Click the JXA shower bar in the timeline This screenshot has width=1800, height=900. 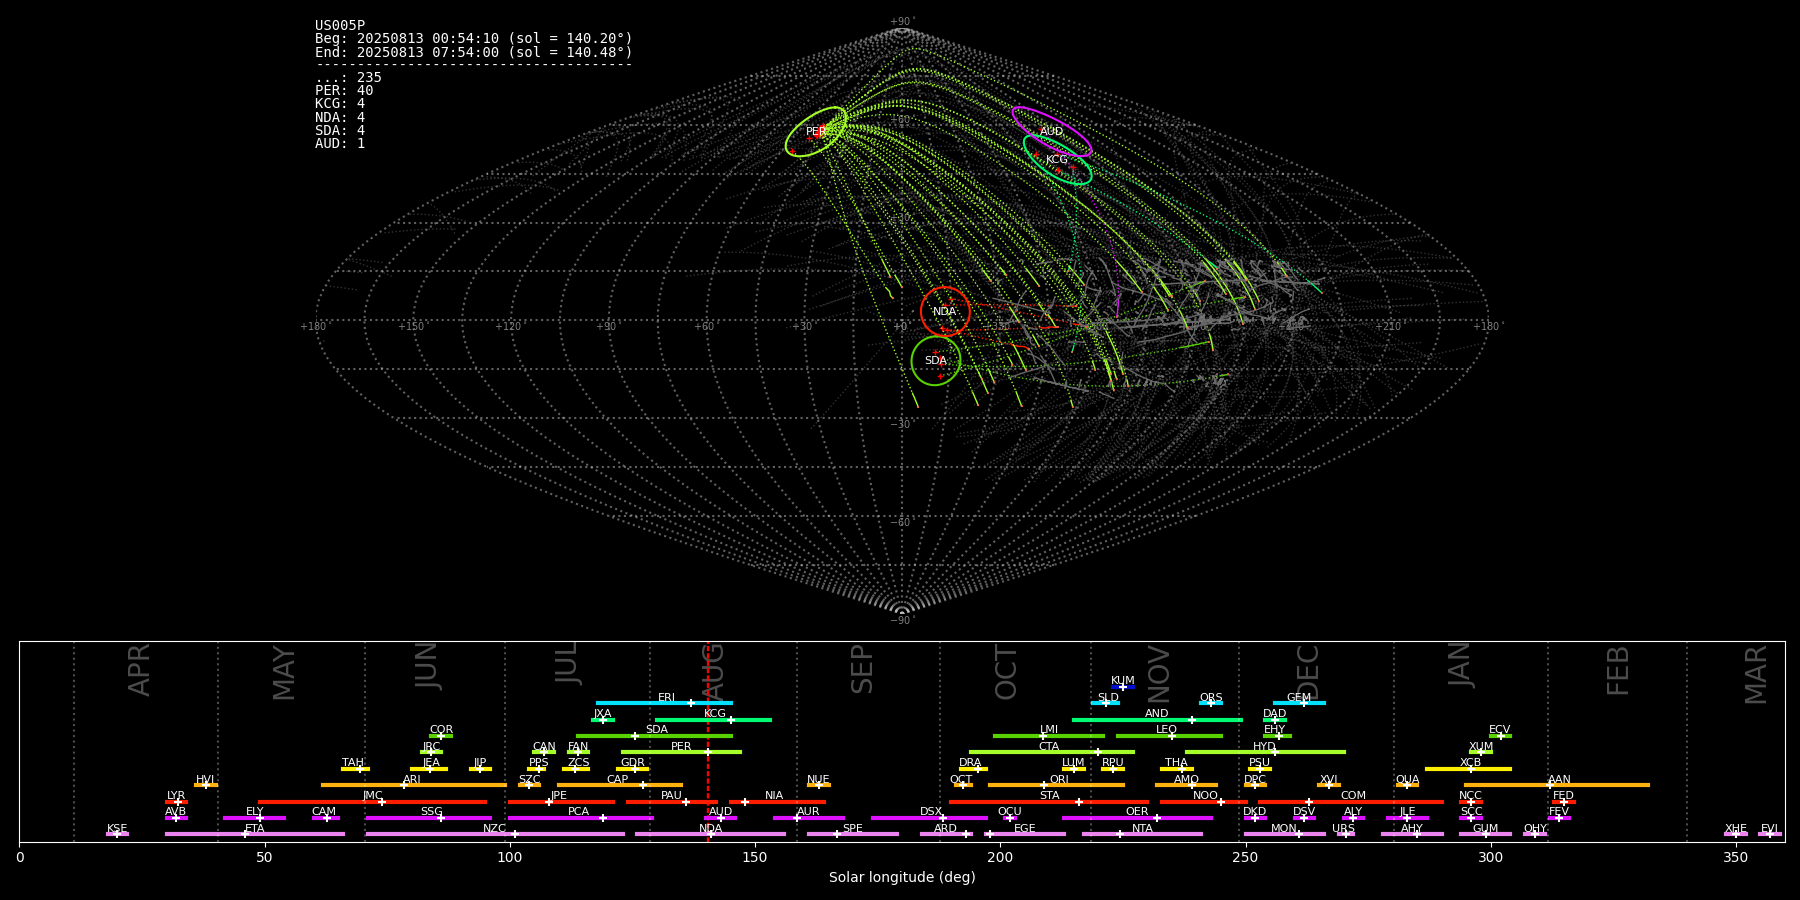[x=603, y=720]
